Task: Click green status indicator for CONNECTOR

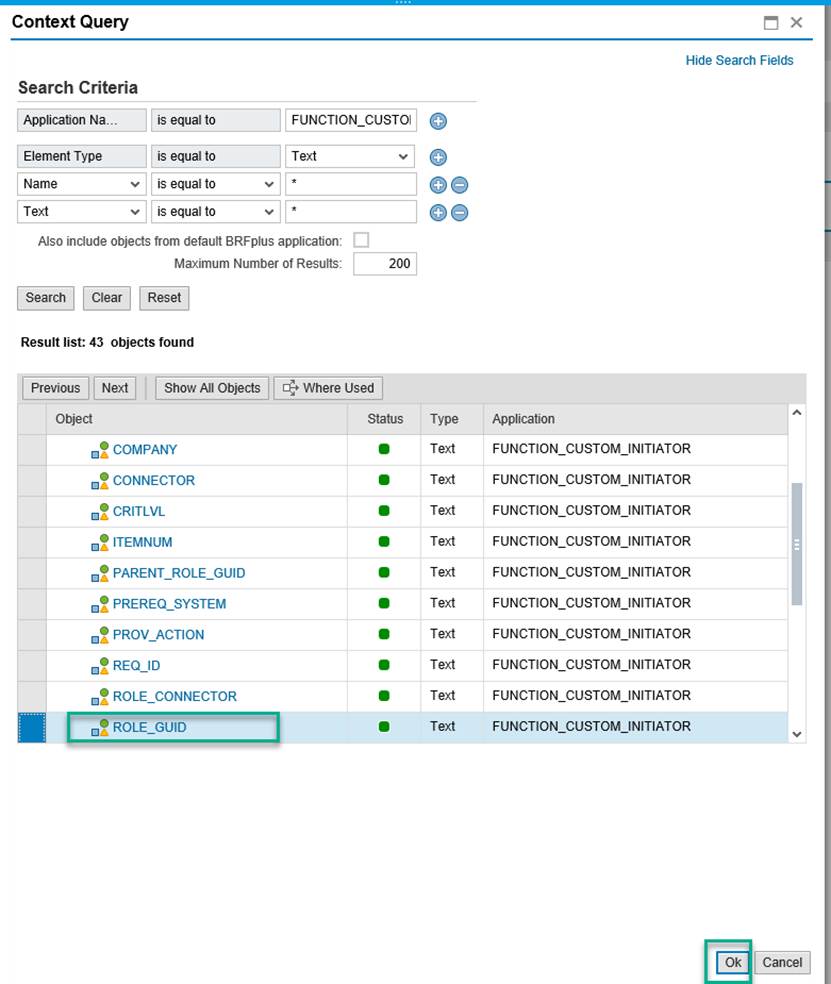Action: [384, 480]
